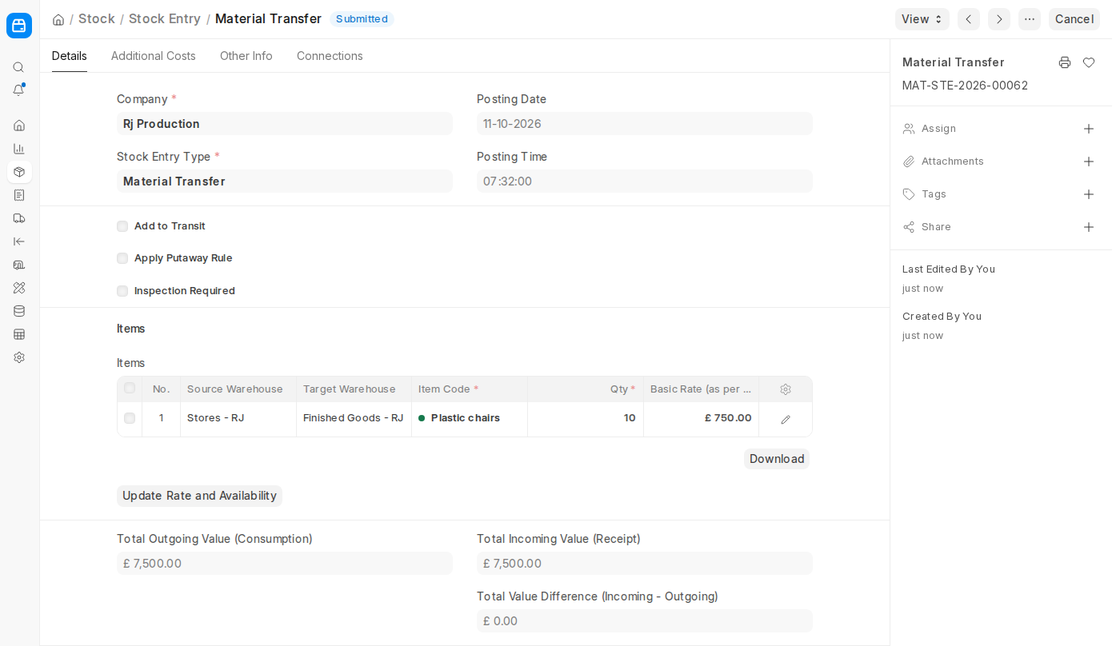1120x646 pixels.
Task: Click the home breadcrumb icon
Action: (x=59, y=19)
